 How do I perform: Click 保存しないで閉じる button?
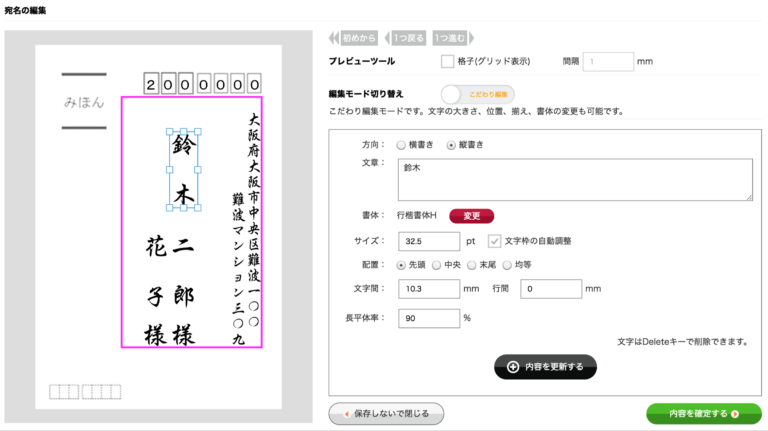[x=386, y=412]
